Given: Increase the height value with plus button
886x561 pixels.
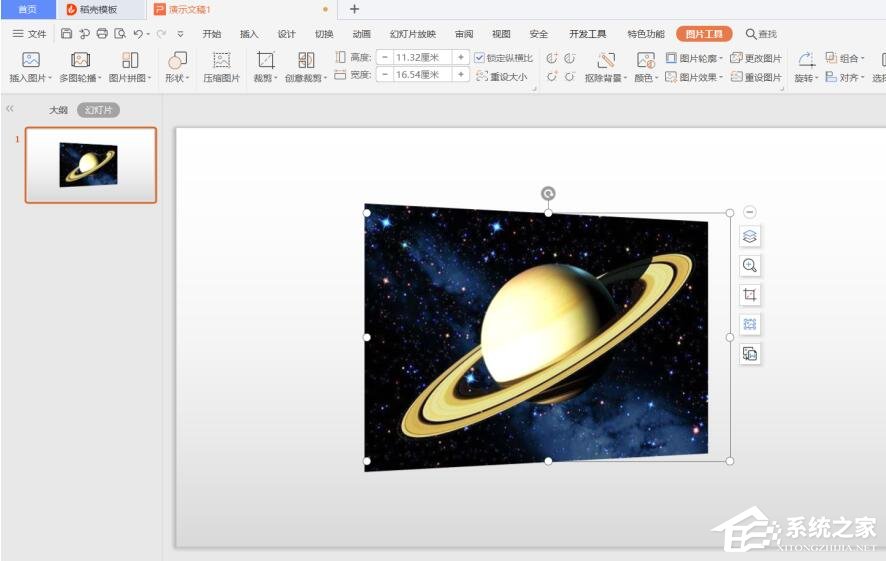Looking at the screenshot, I should [x=461, y=58].
